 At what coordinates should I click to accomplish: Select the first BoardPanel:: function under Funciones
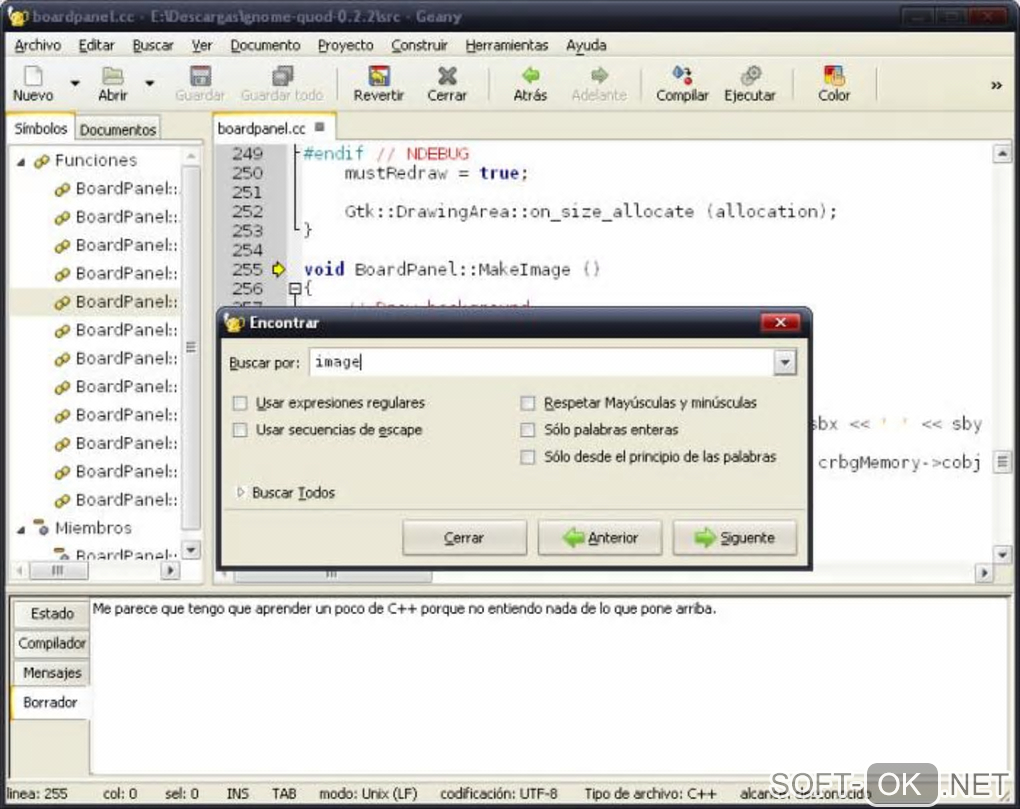point(126,189)
